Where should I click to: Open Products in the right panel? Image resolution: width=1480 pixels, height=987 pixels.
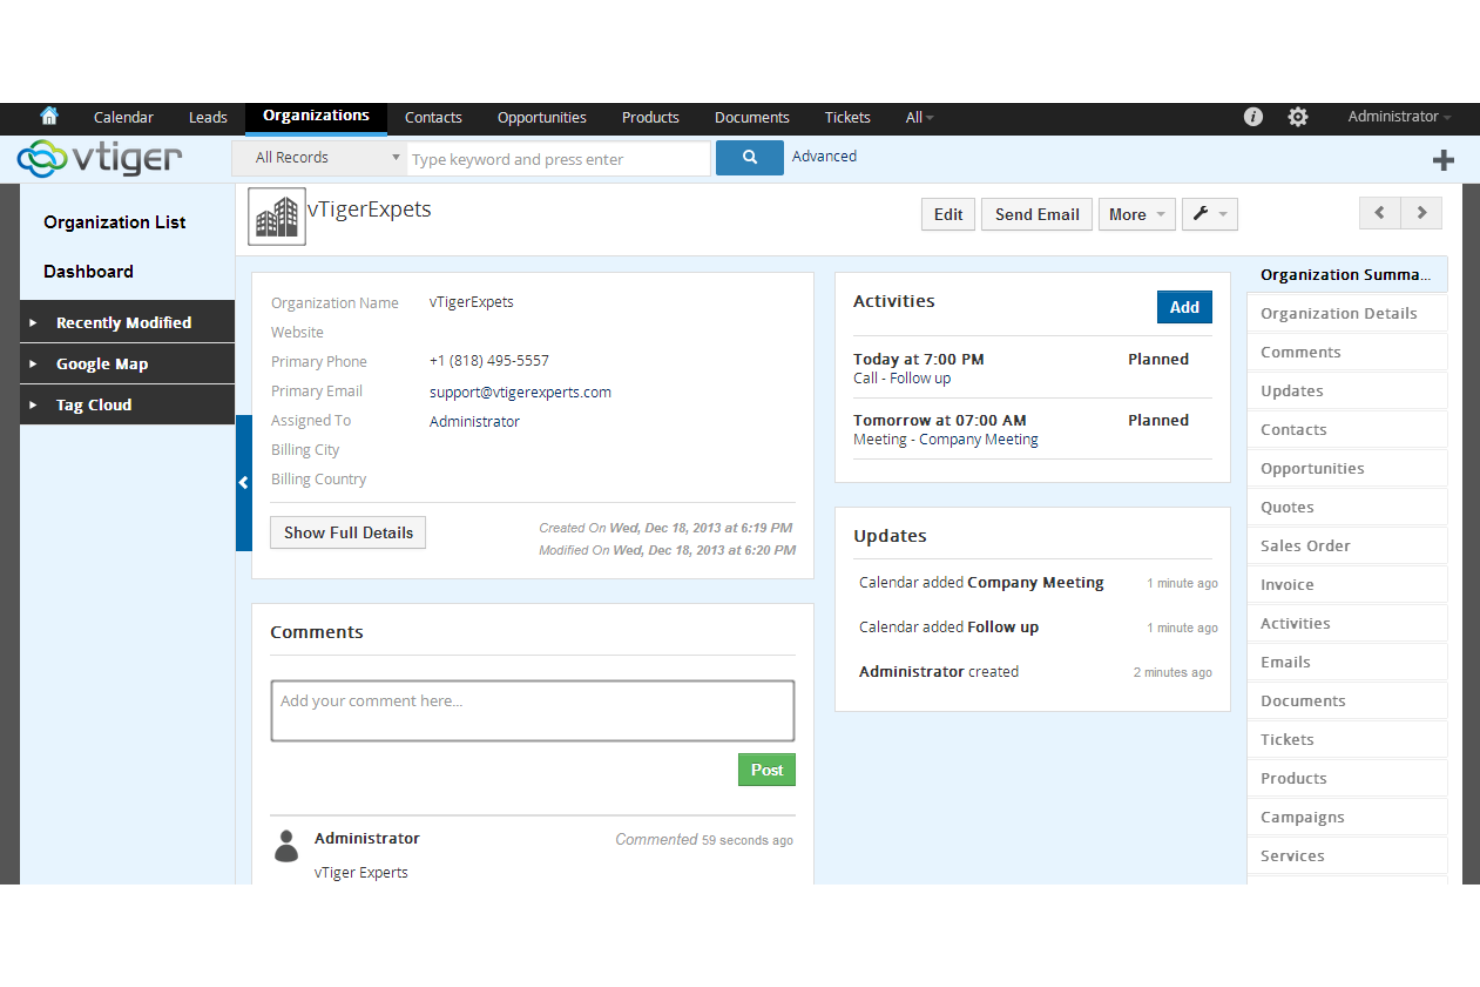1346,778
